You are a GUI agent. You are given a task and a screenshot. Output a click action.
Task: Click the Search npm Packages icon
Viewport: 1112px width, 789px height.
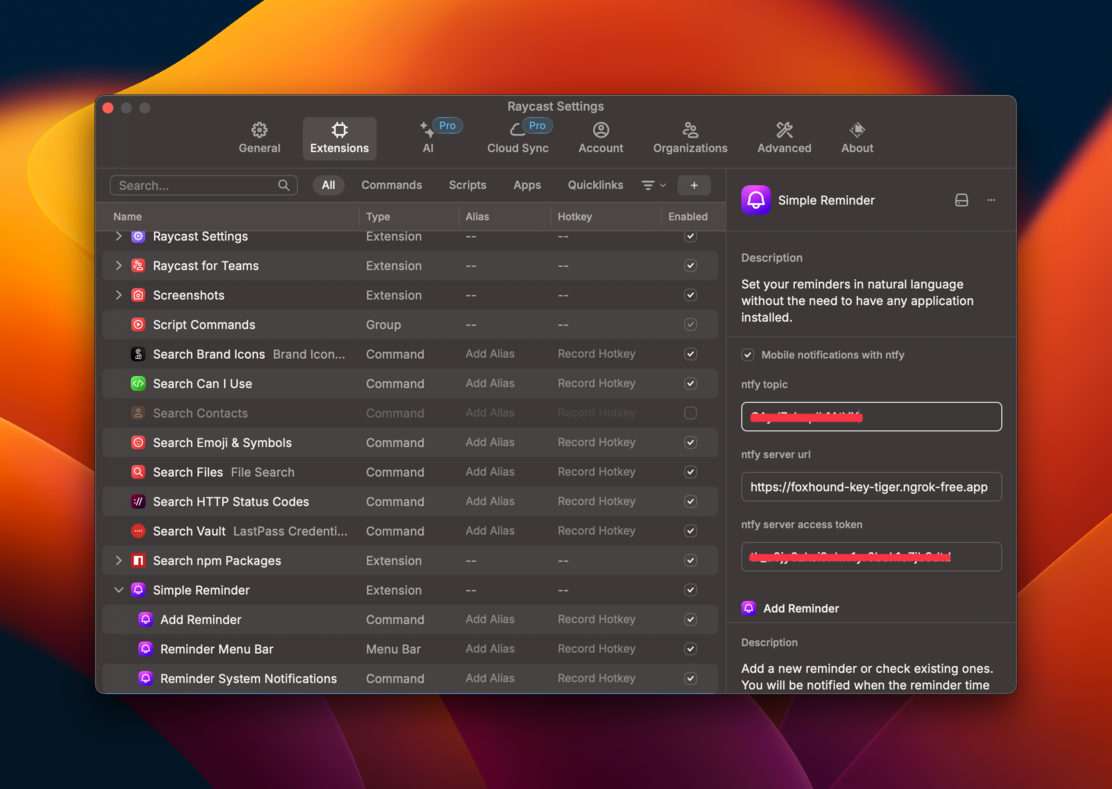(x=138, y=561)
